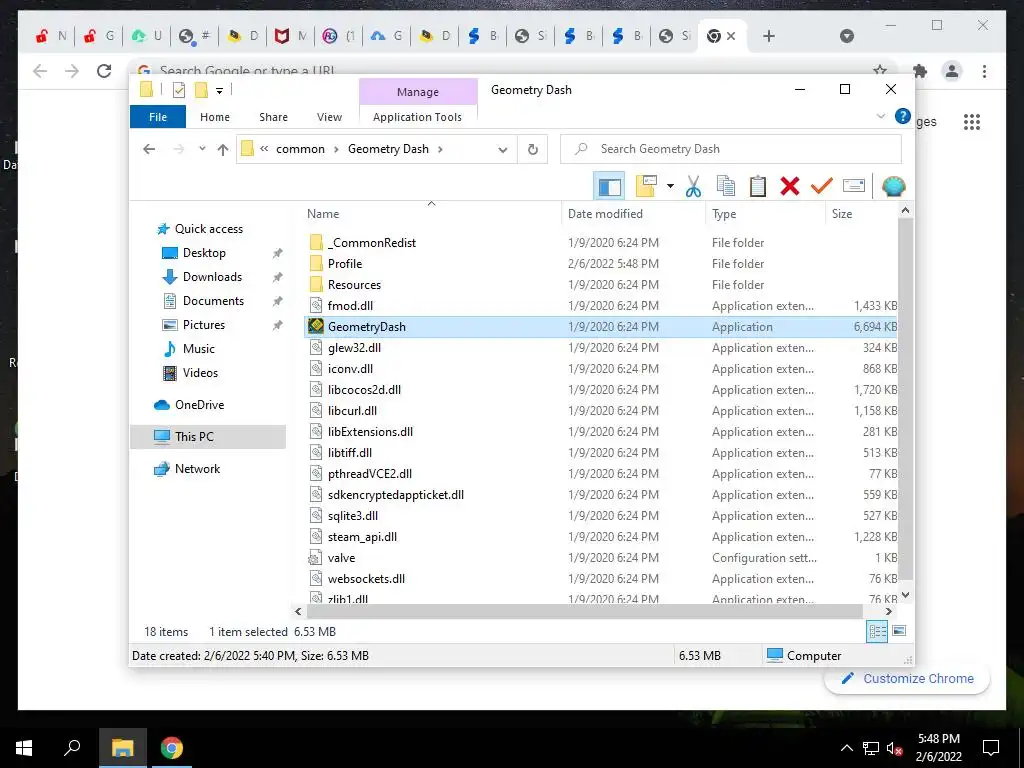1024x768 pixels.
Task: Click the Paste clipboard toolbar icon
Action: [758, 187]
